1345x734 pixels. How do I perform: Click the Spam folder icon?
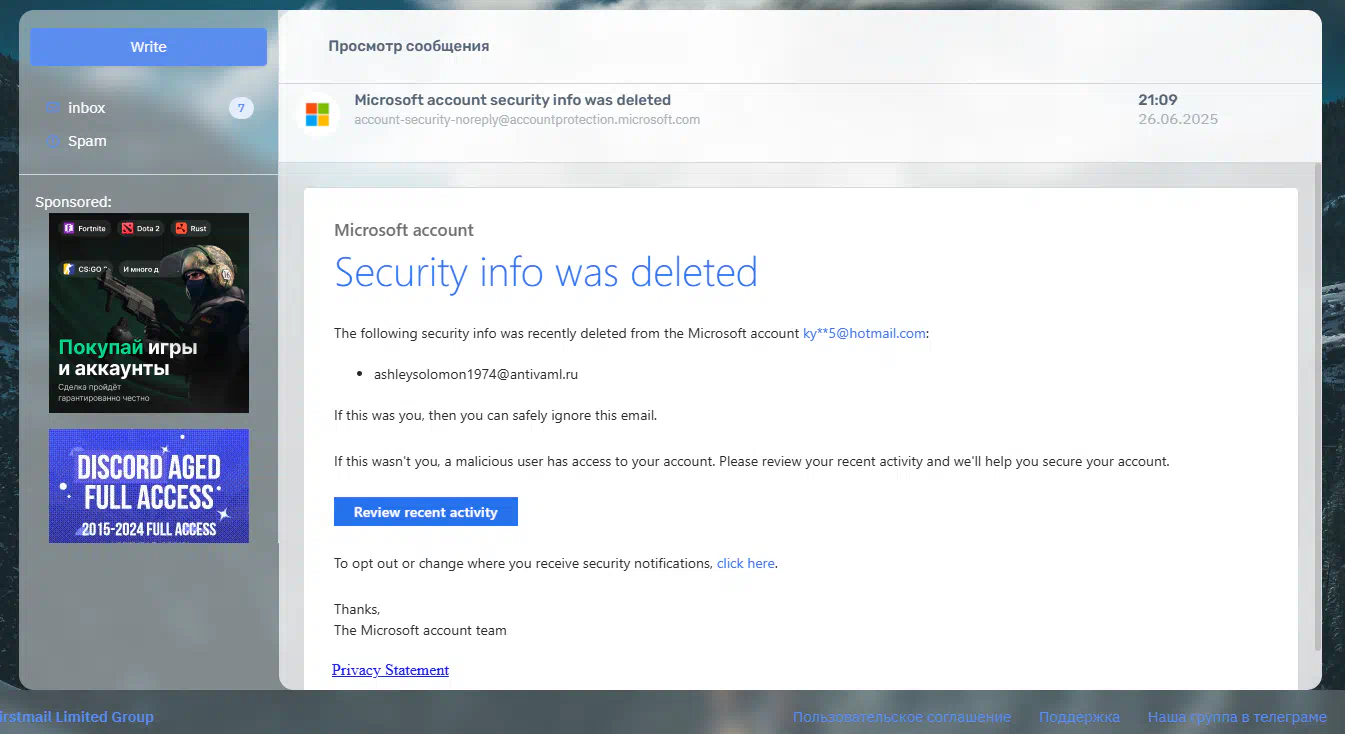tap(53, 141)
